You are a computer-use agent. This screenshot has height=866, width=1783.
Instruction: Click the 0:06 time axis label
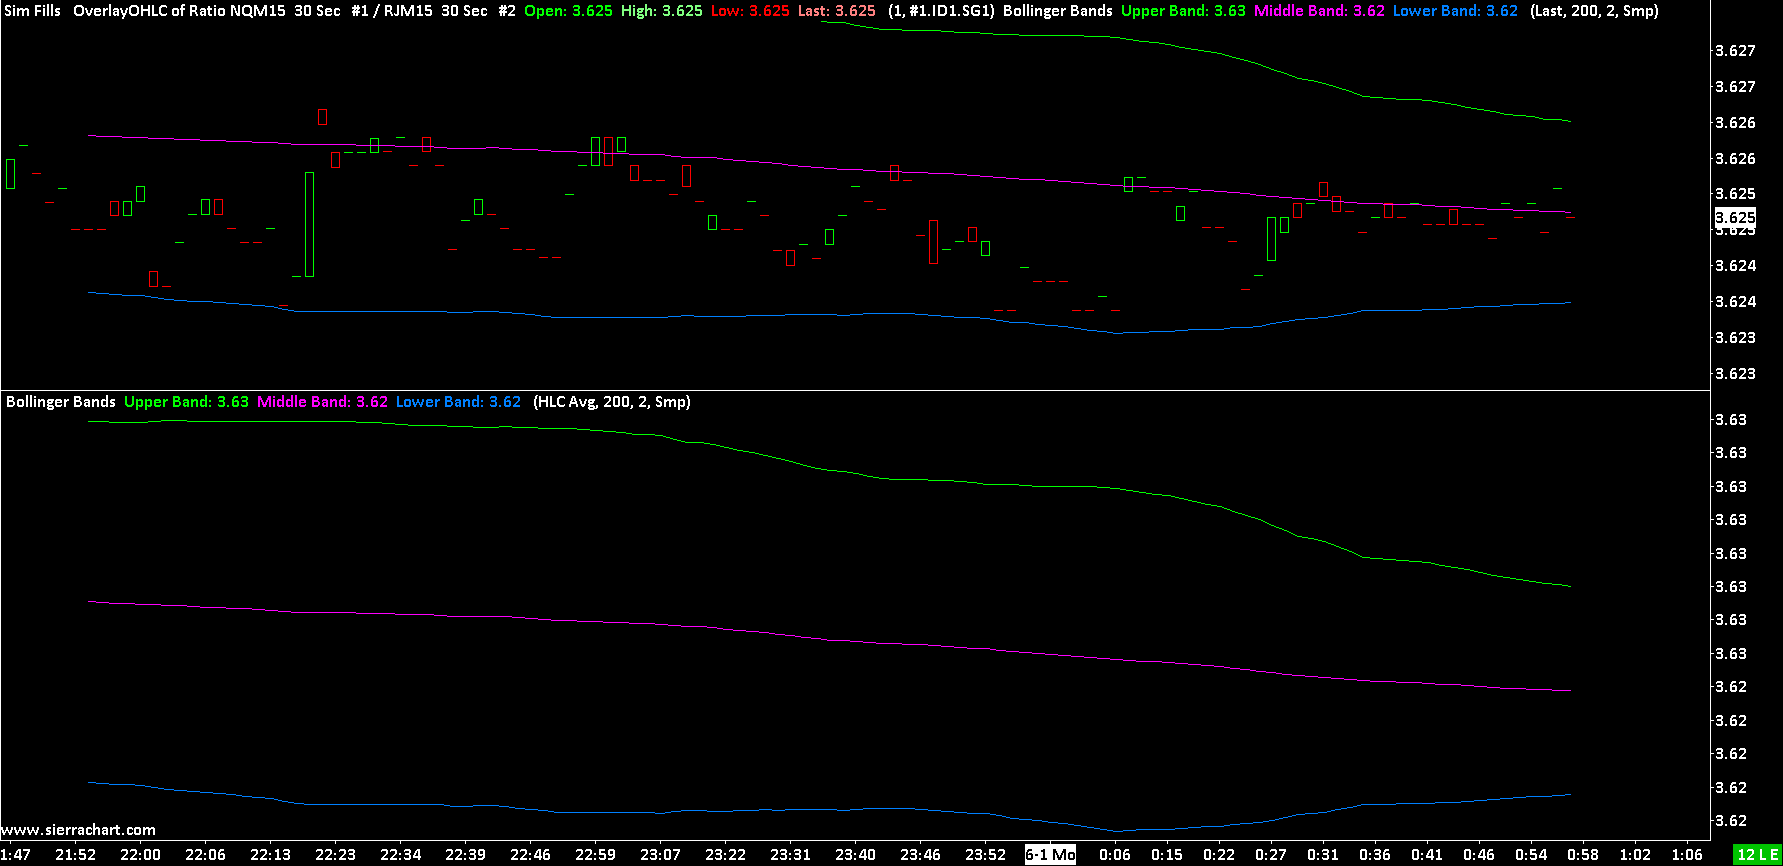pyautogui.click(x=1115, y=855)
